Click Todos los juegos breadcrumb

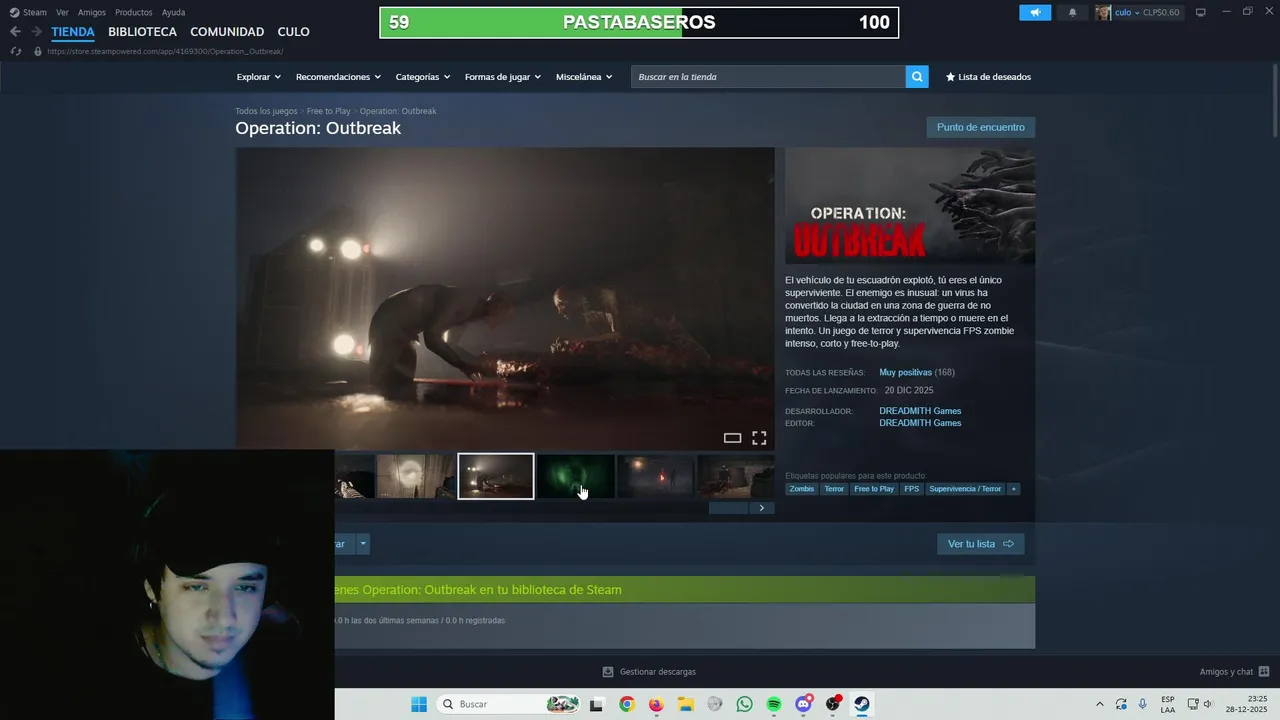point(266,111)
